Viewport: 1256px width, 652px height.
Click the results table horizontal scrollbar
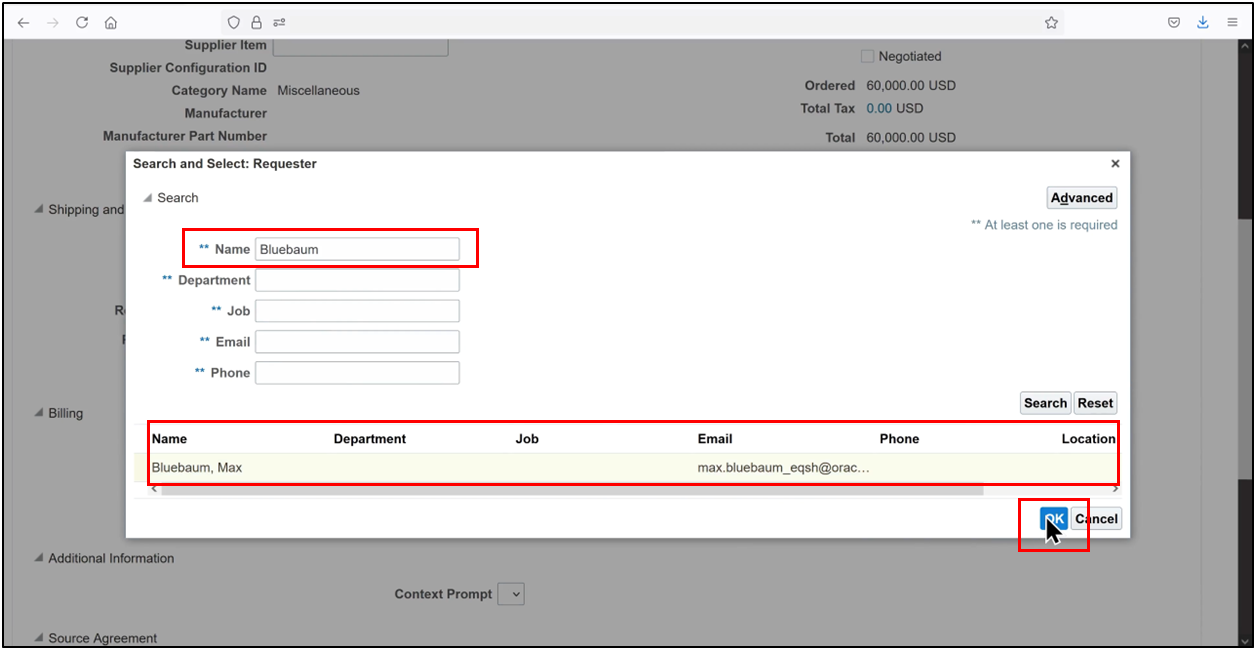560,489
